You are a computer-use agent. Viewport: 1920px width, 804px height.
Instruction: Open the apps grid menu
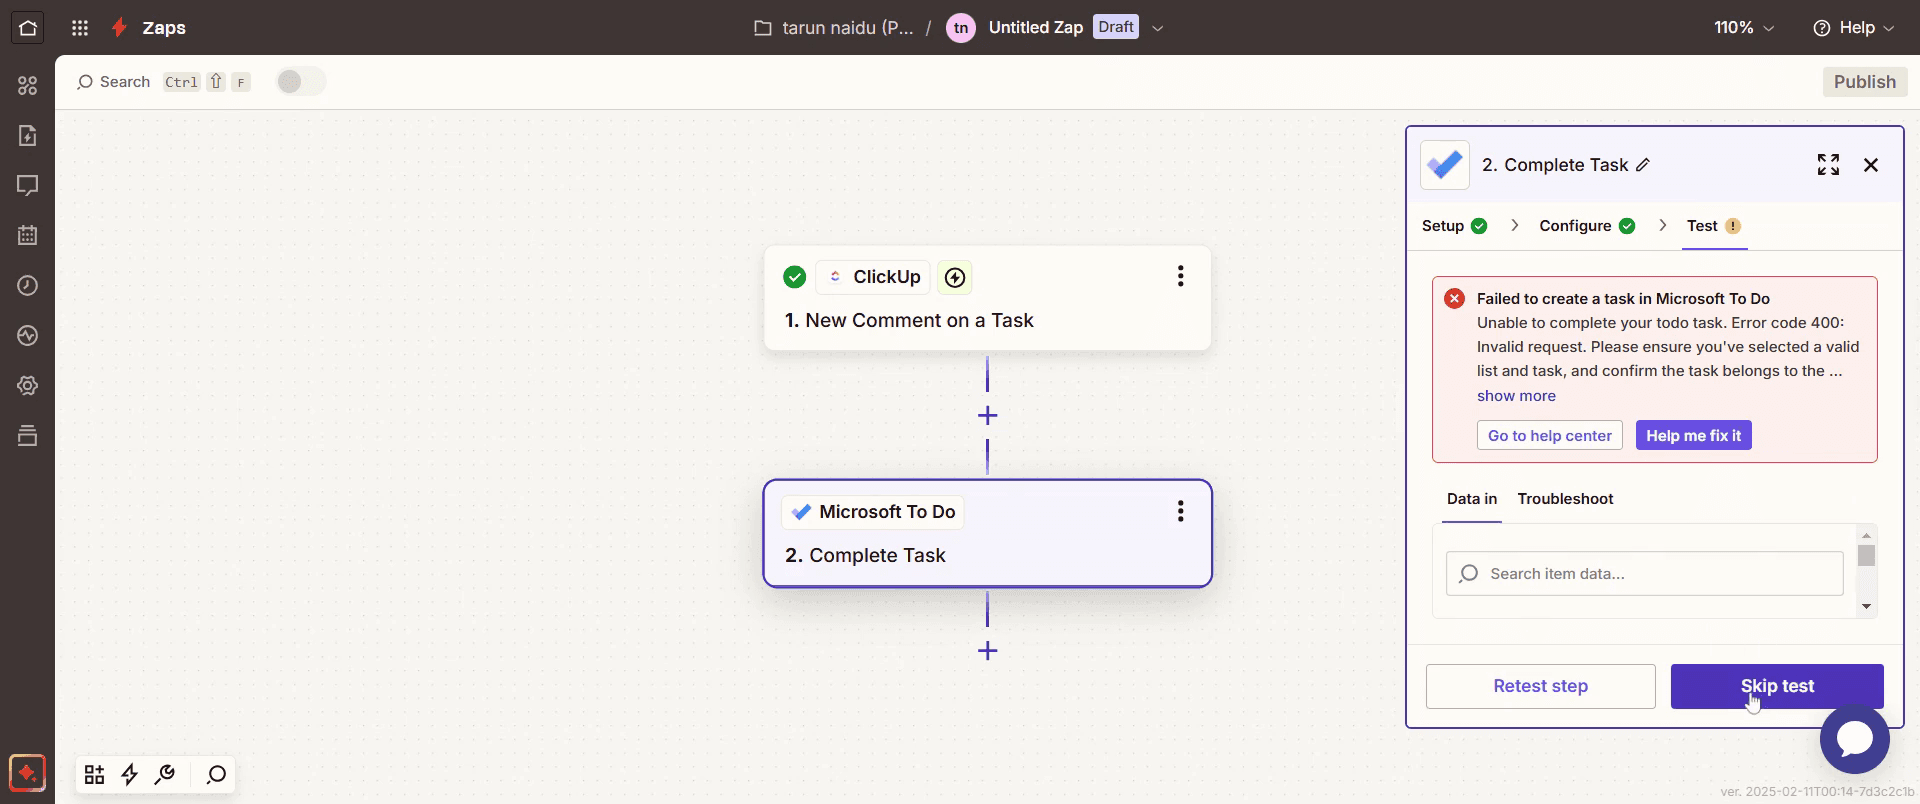(80, 28)
